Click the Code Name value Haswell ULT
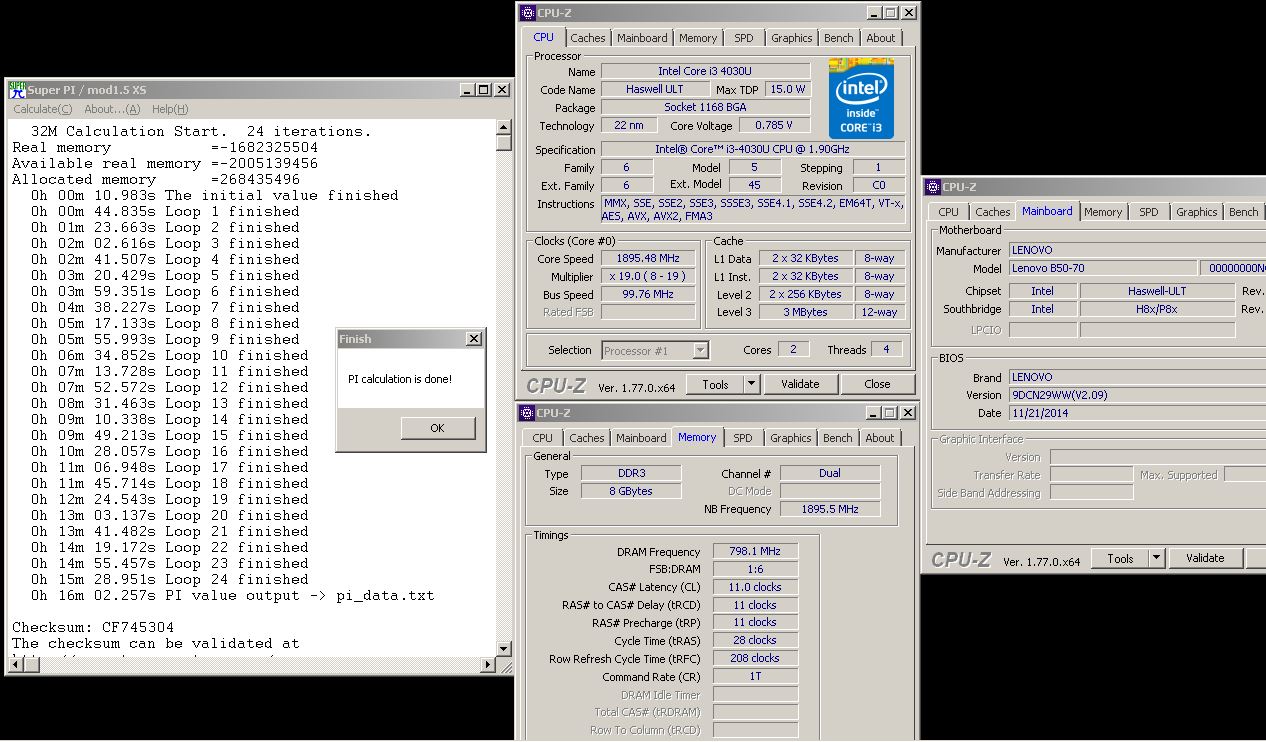The height and width of the screenshot is (742, 1266). tap(655, 89)
